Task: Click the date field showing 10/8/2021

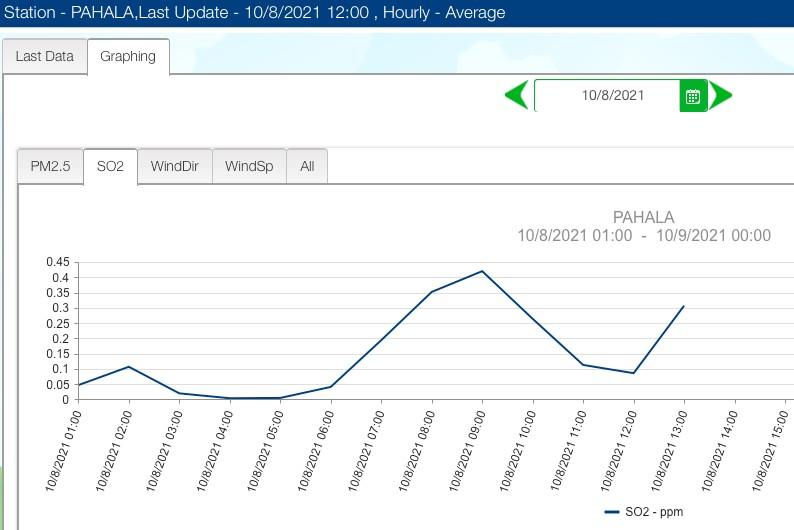Action: click(612, 96)
